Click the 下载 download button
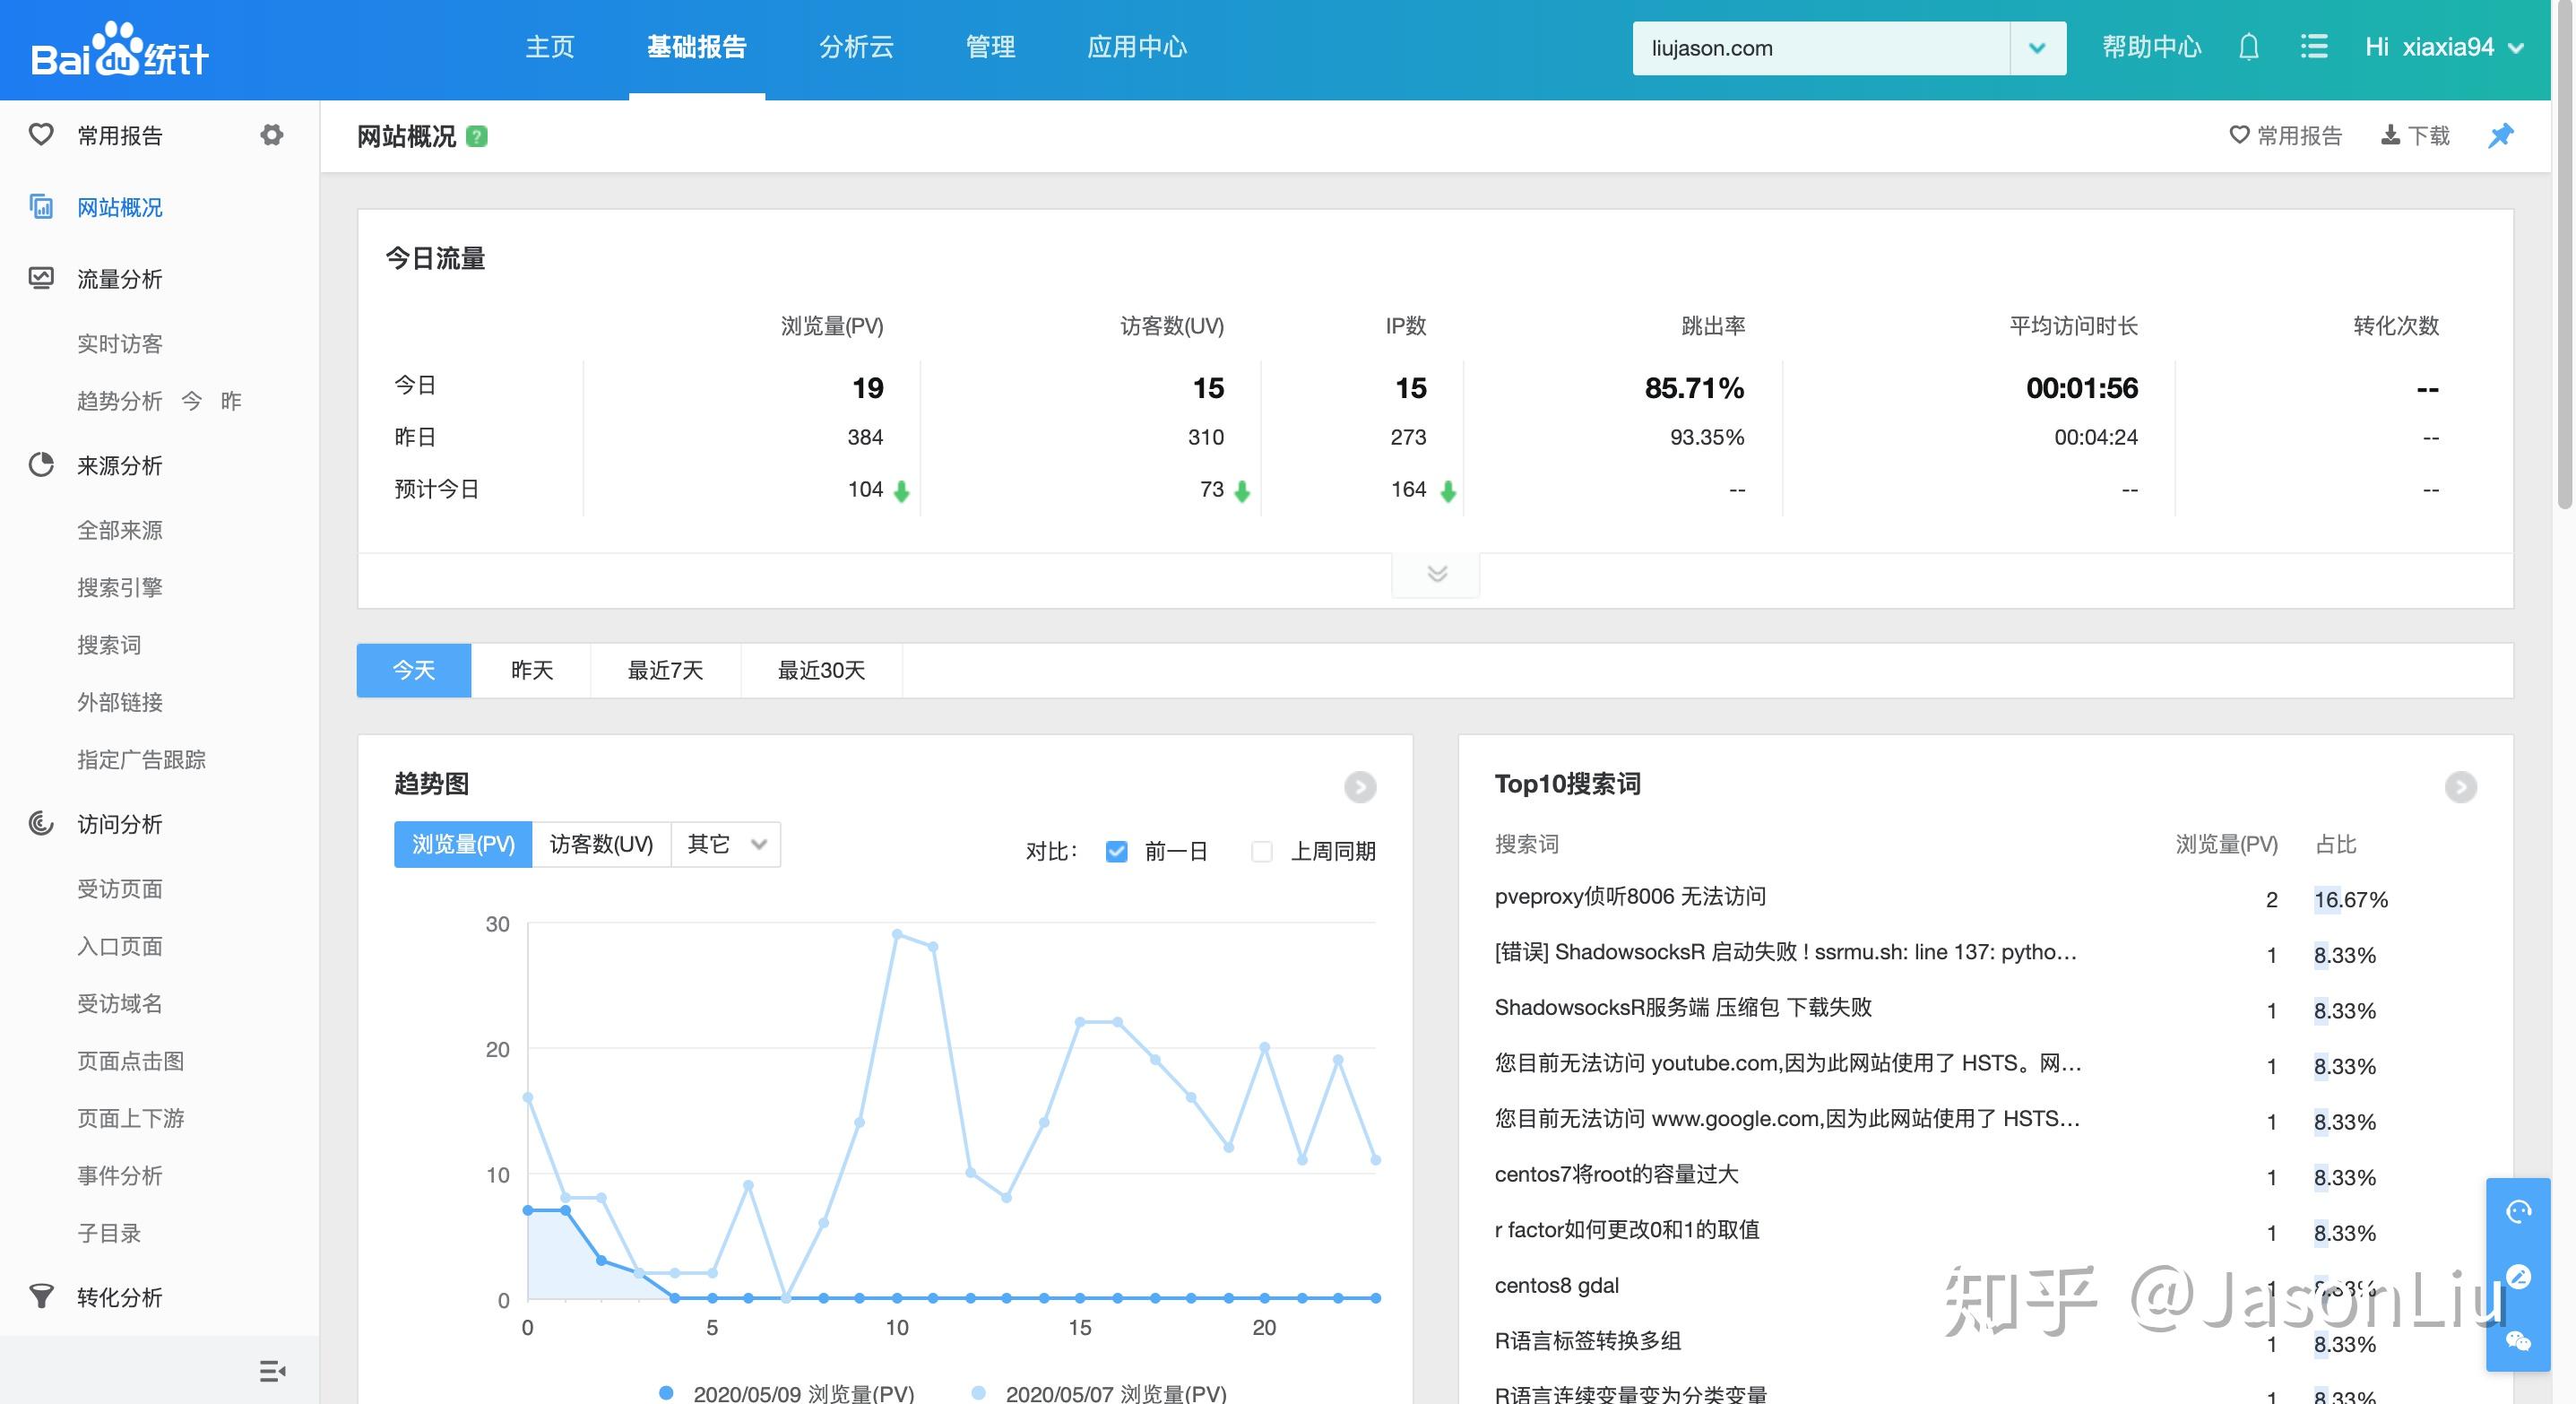 [x=2415, y=135]
